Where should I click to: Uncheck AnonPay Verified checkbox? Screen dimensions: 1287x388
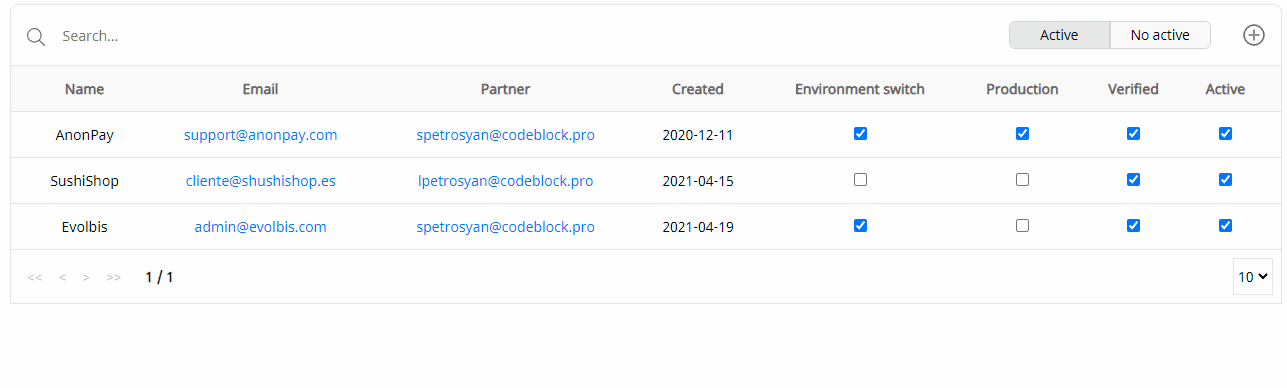[x=1133, y=134]
